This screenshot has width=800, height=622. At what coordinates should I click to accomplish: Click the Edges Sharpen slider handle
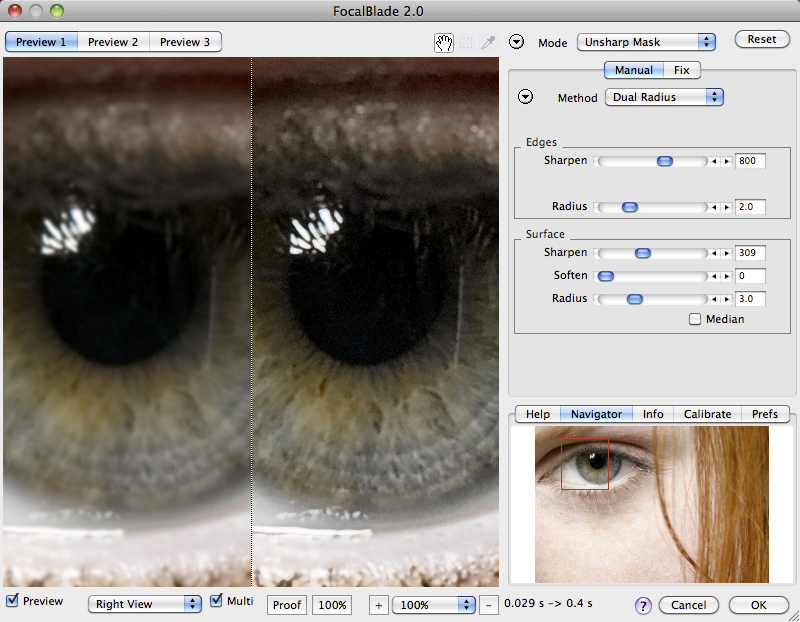click(x=664, y=161)
